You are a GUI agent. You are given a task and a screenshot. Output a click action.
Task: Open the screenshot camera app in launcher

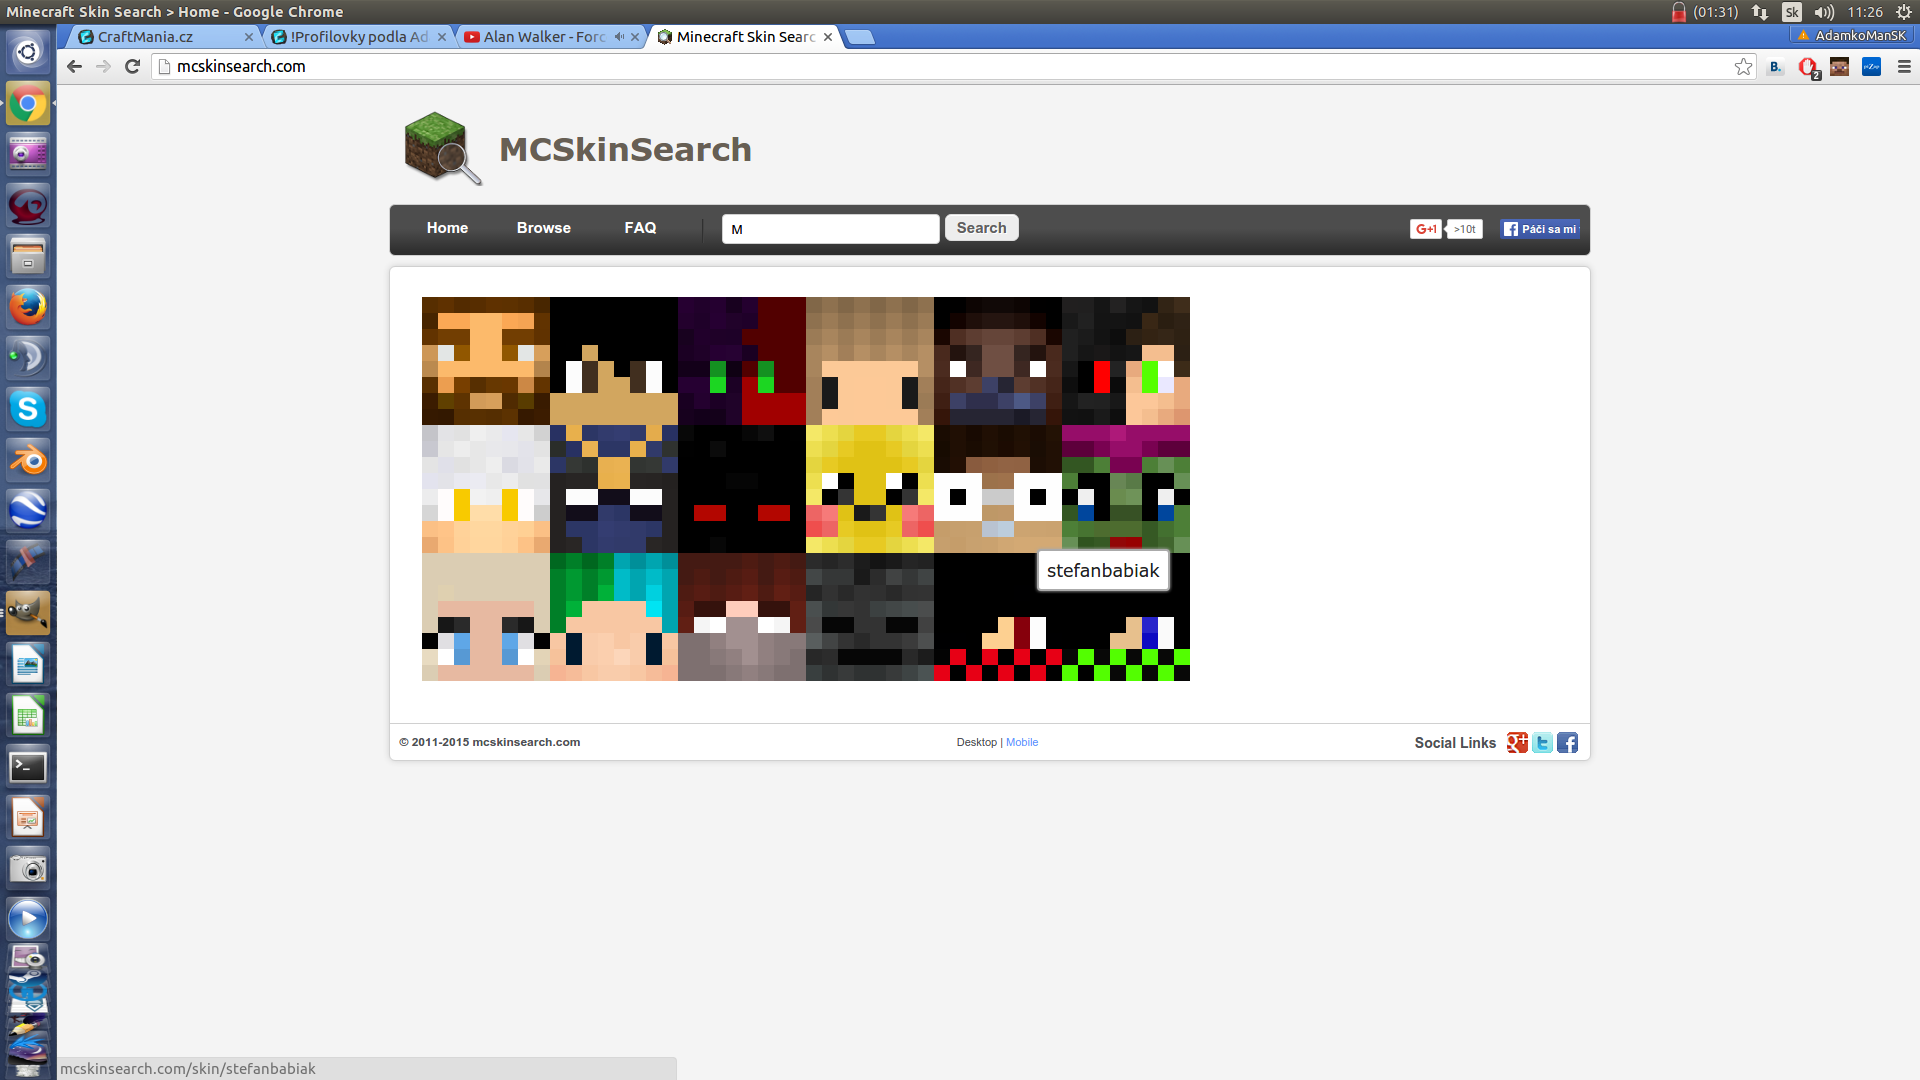(28, 869)
